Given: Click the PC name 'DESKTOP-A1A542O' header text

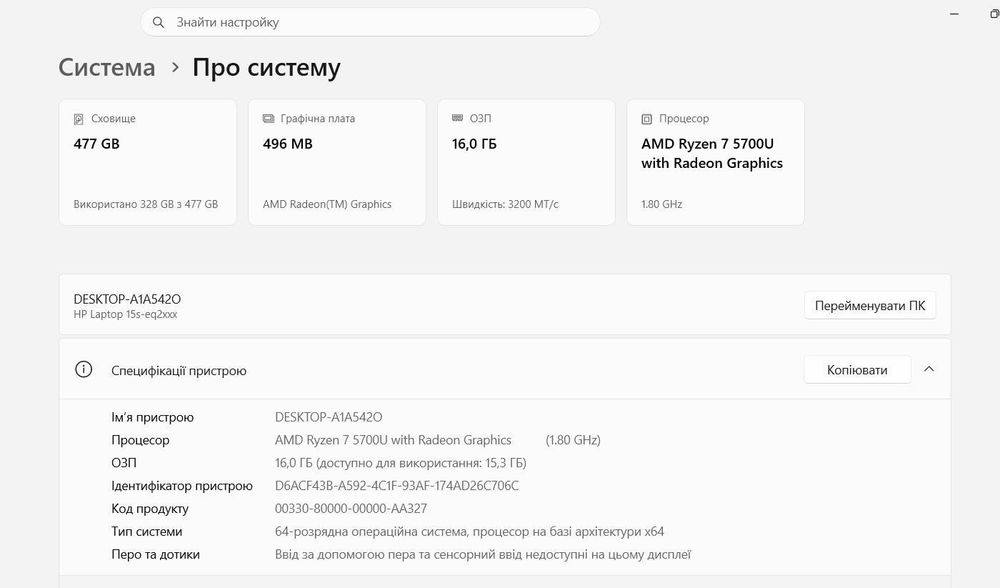Looking at the screenshot, I should point(128,299).
